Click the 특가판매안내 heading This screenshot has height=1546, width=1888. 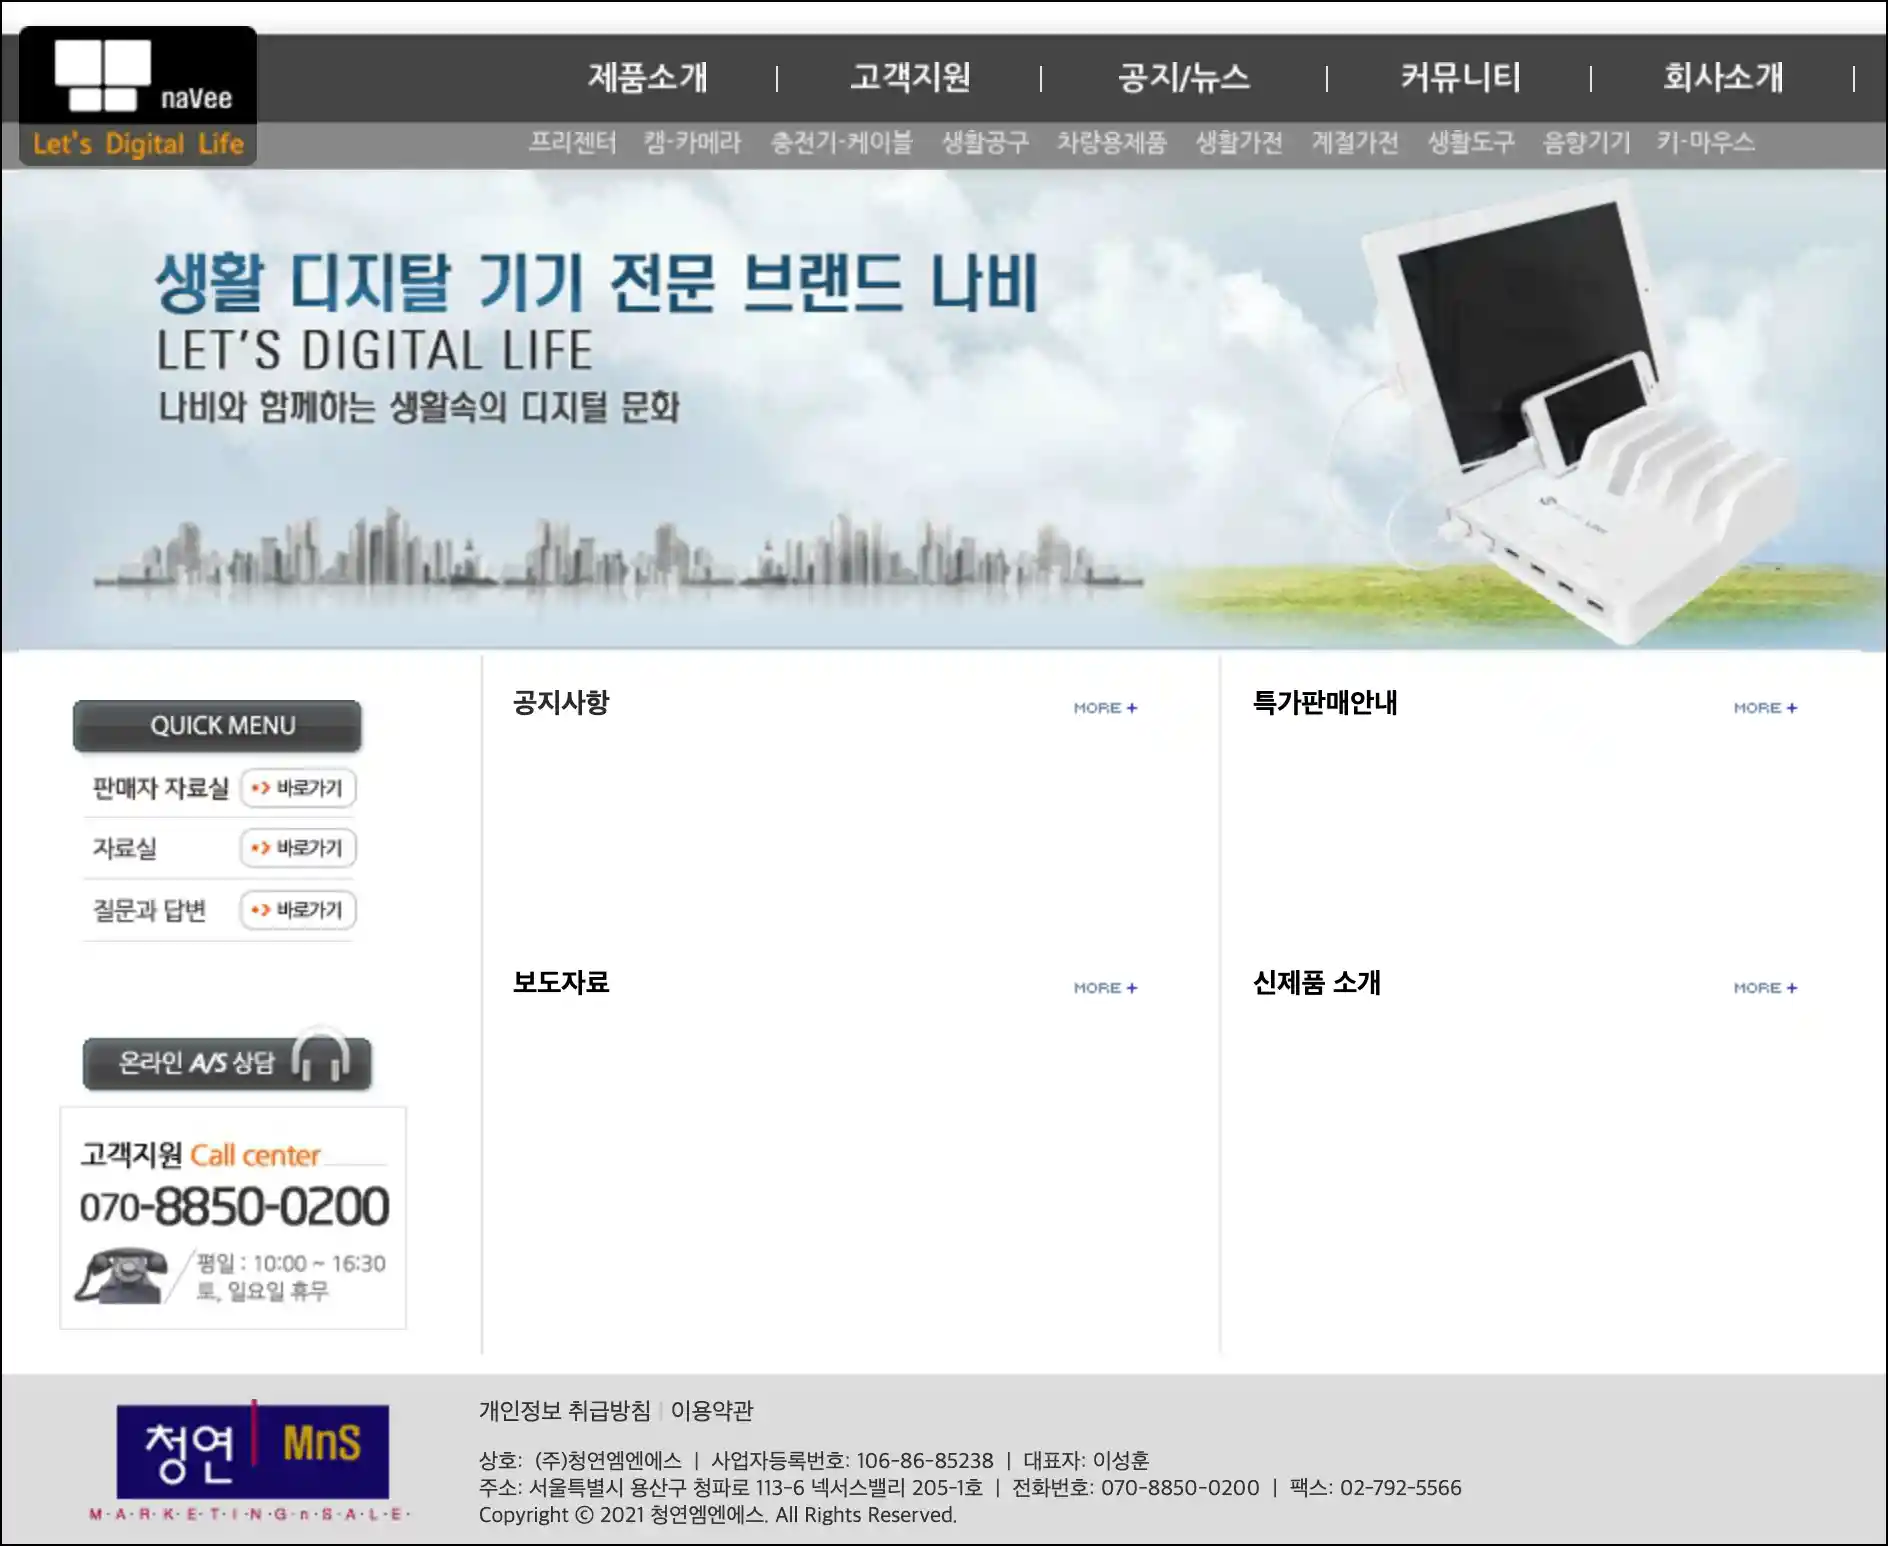1325,703
